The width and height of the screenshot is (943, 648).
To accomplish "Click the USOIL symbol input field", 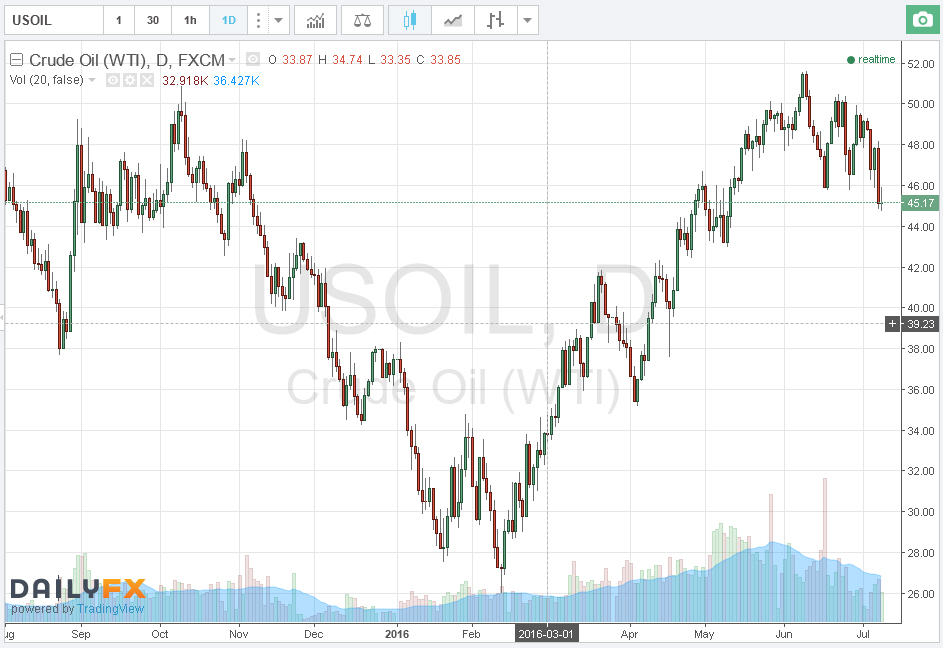I will [x=52, y=20].
